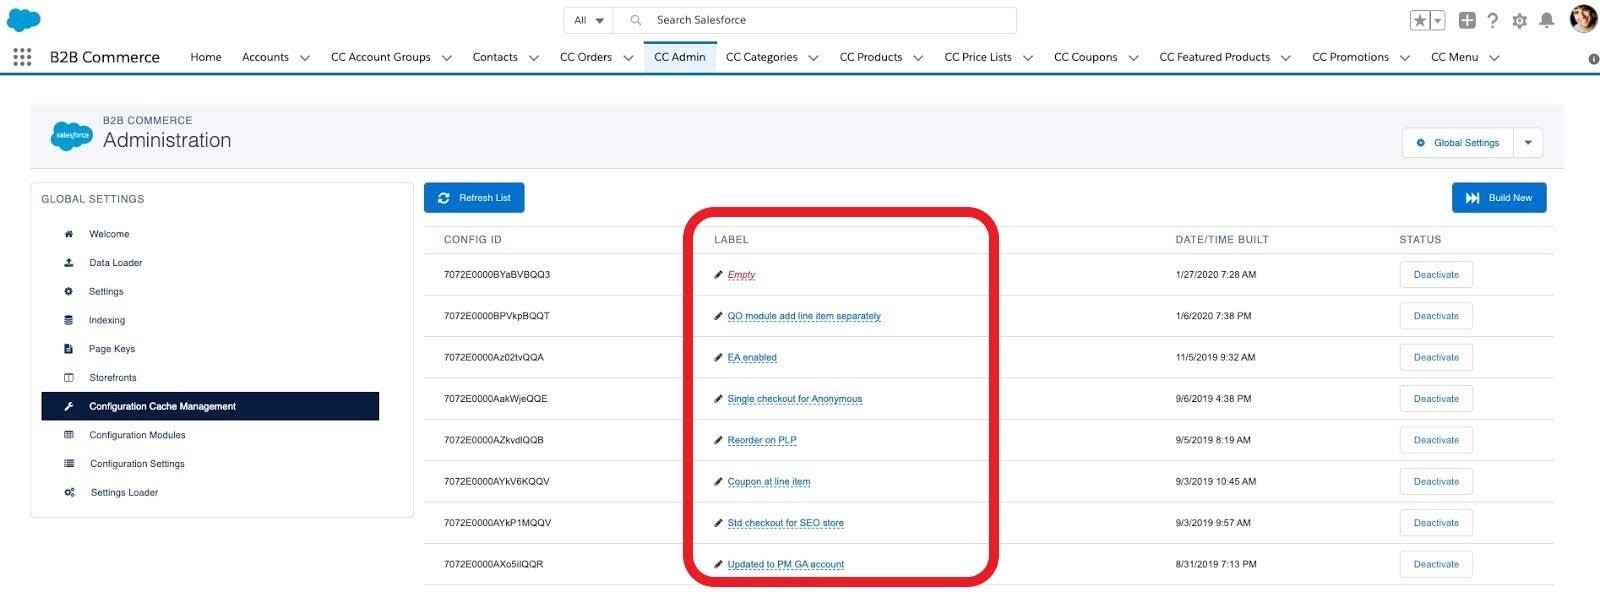Expand the CC Products tab chevron
The image size is (1600, 592).
[x=918, y=58]
